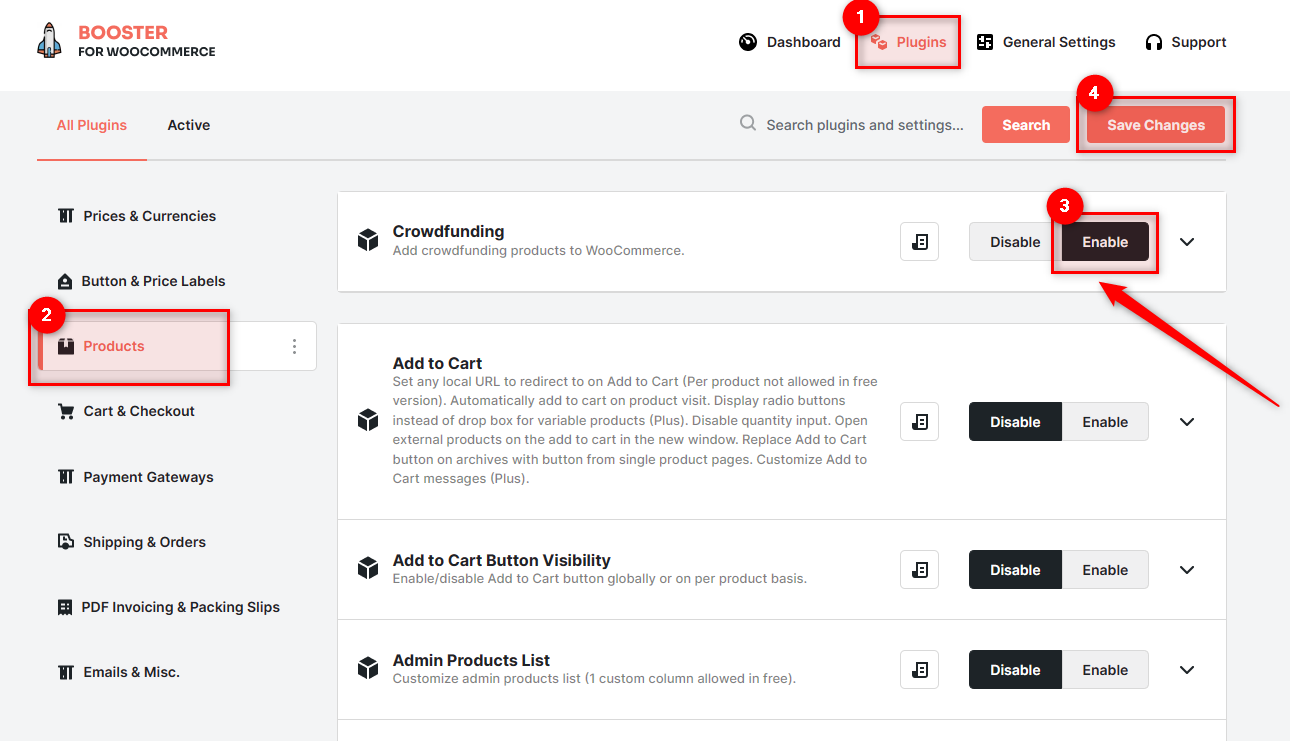Open the Dashboard menu item
Viewport: 1290px width, 741px height.
point(790,42)
